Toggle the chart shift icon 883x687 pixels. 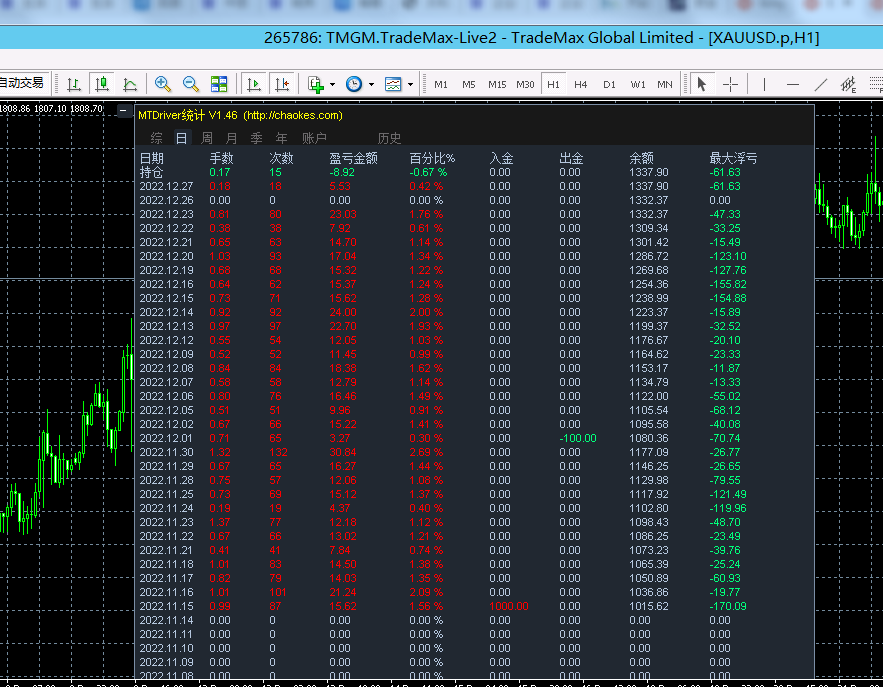point(282,84)
